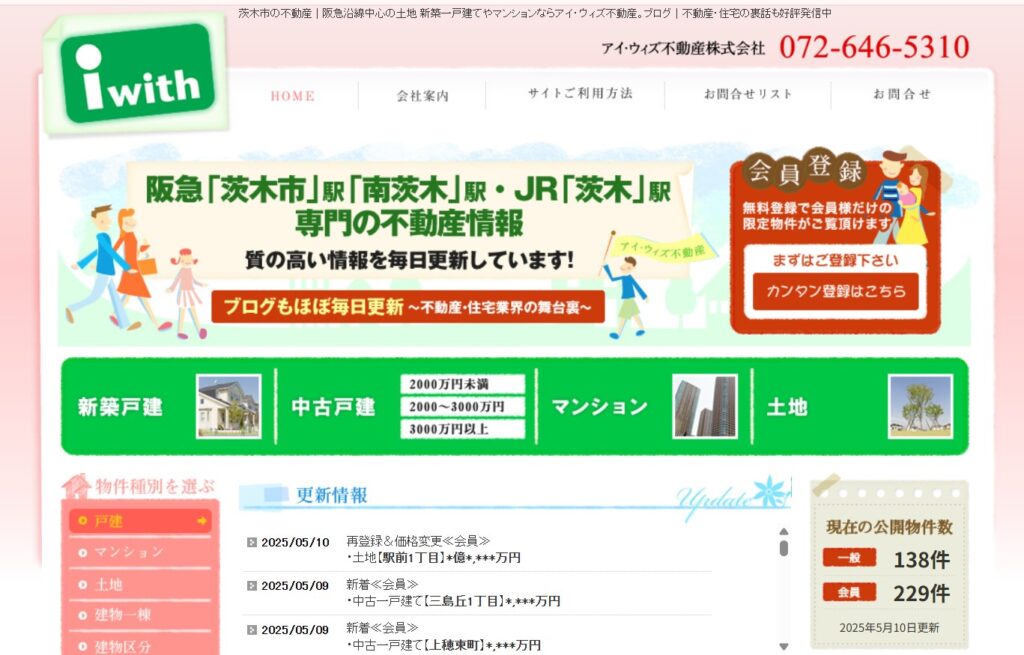Select 建物区分 in the sidebar

pyautogui.click(x=140, y=647)
